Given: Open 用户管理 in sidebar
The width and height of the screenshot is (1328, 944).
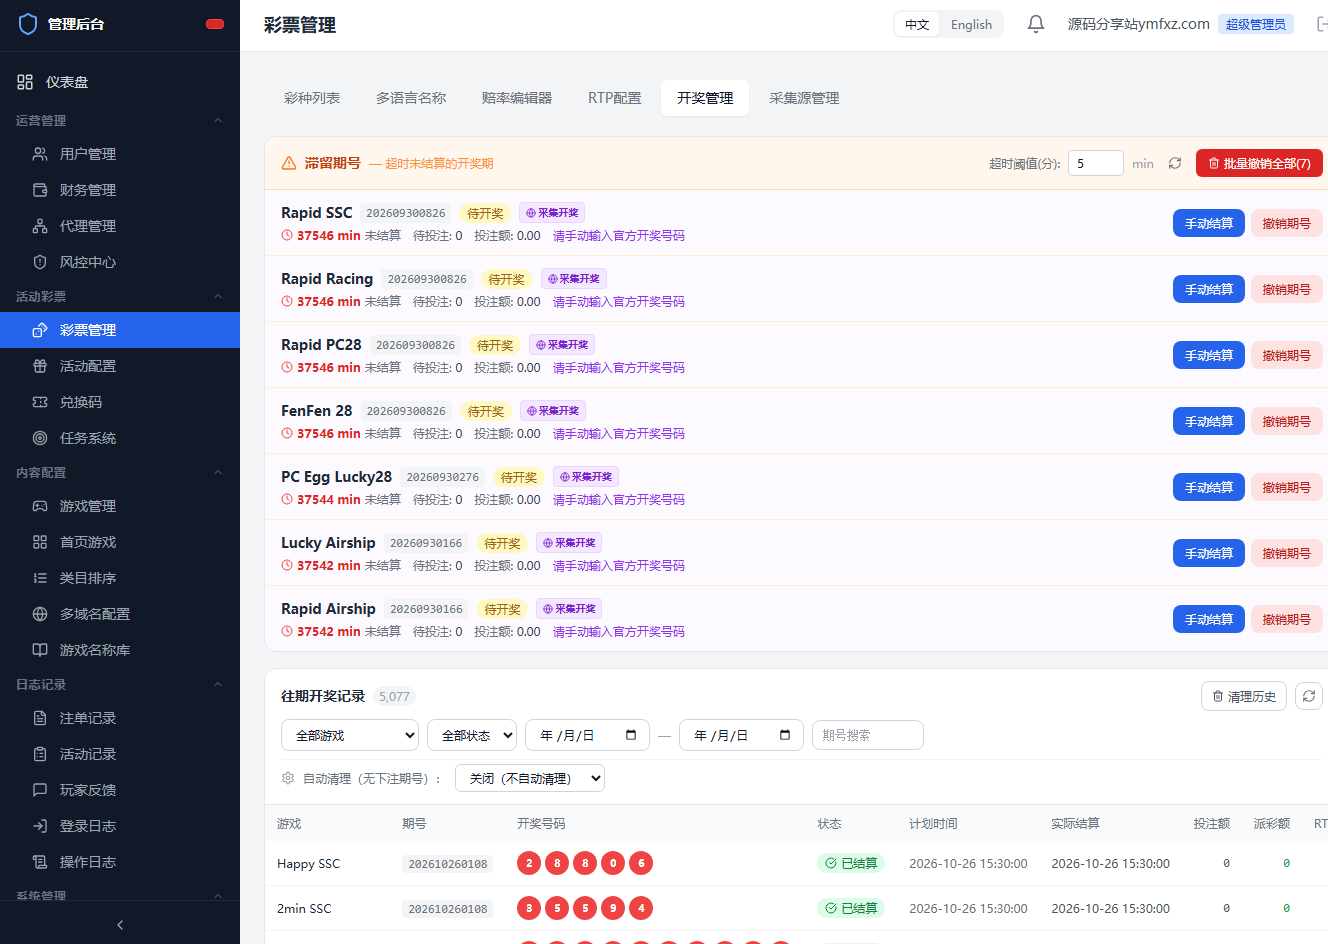Looking at the screenshot, I should coord(120,154).
